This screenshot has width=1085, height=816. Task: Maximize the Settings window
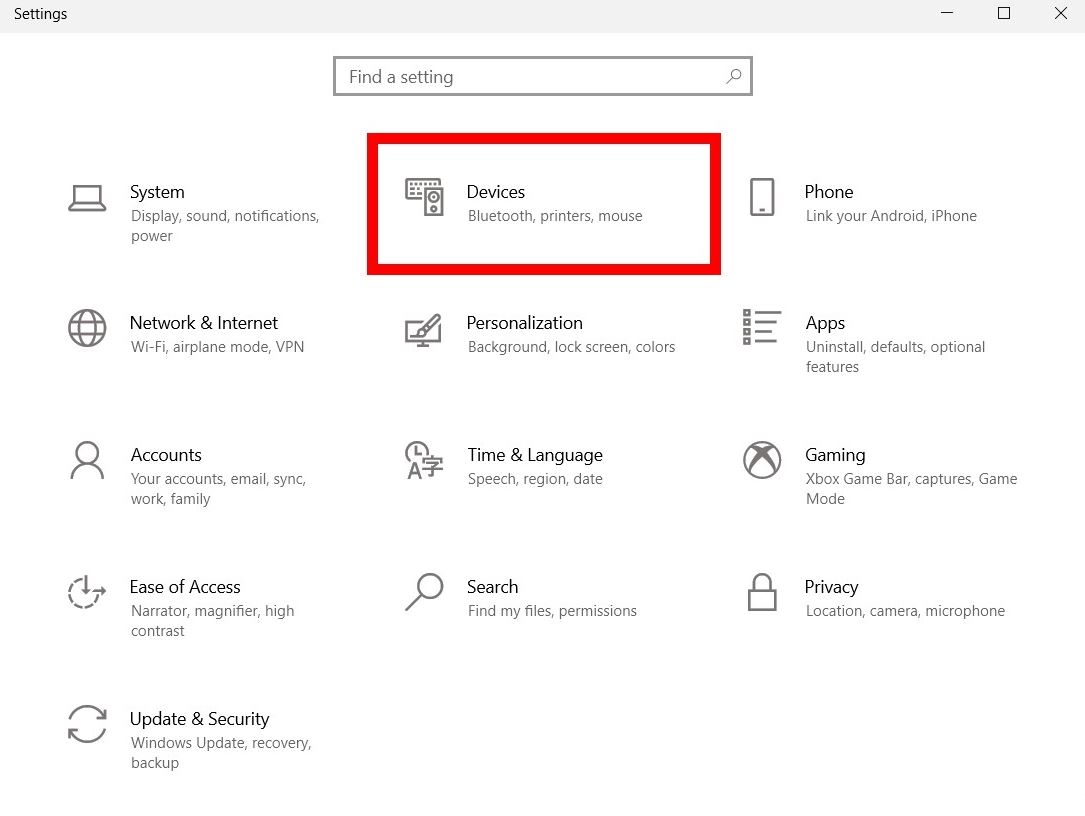tap(1004, 13)
